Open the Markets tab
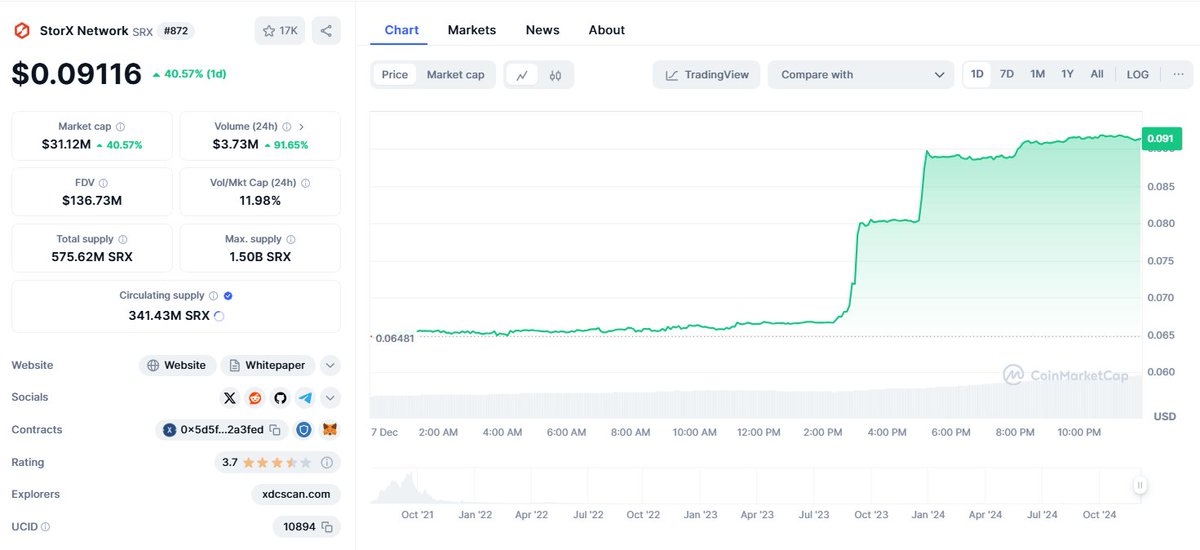The width and height of the screenshot is (1200, 550). (472, 30)
